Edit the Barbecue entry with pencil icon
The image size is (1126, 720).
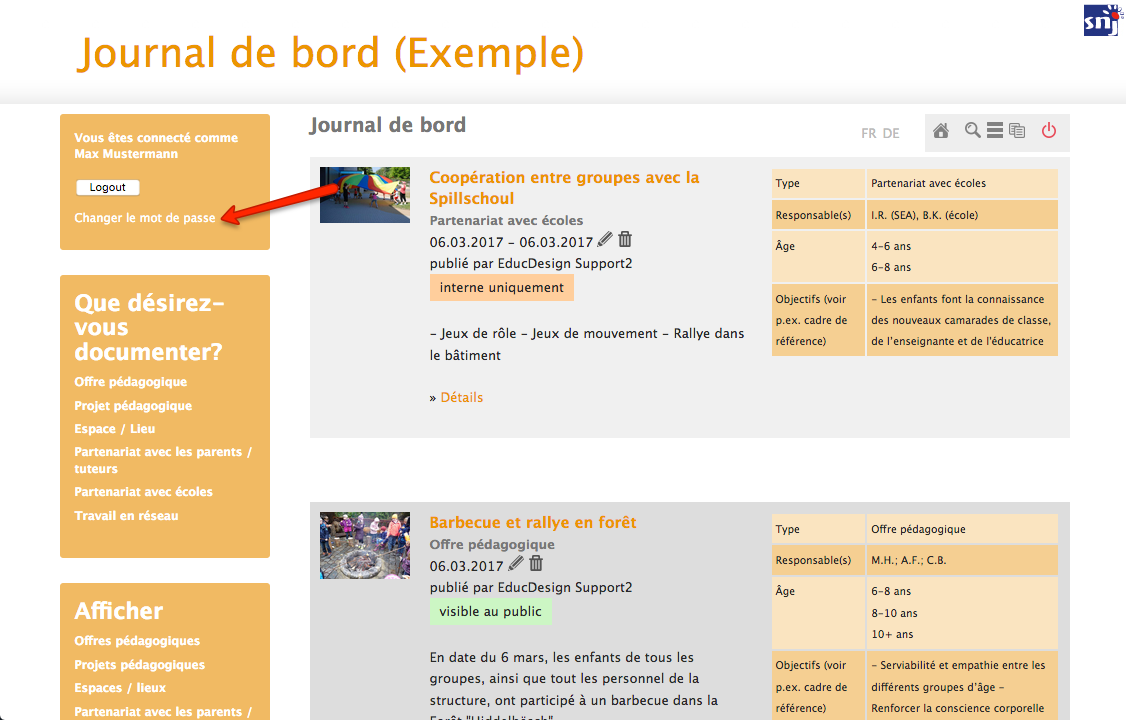516,564
